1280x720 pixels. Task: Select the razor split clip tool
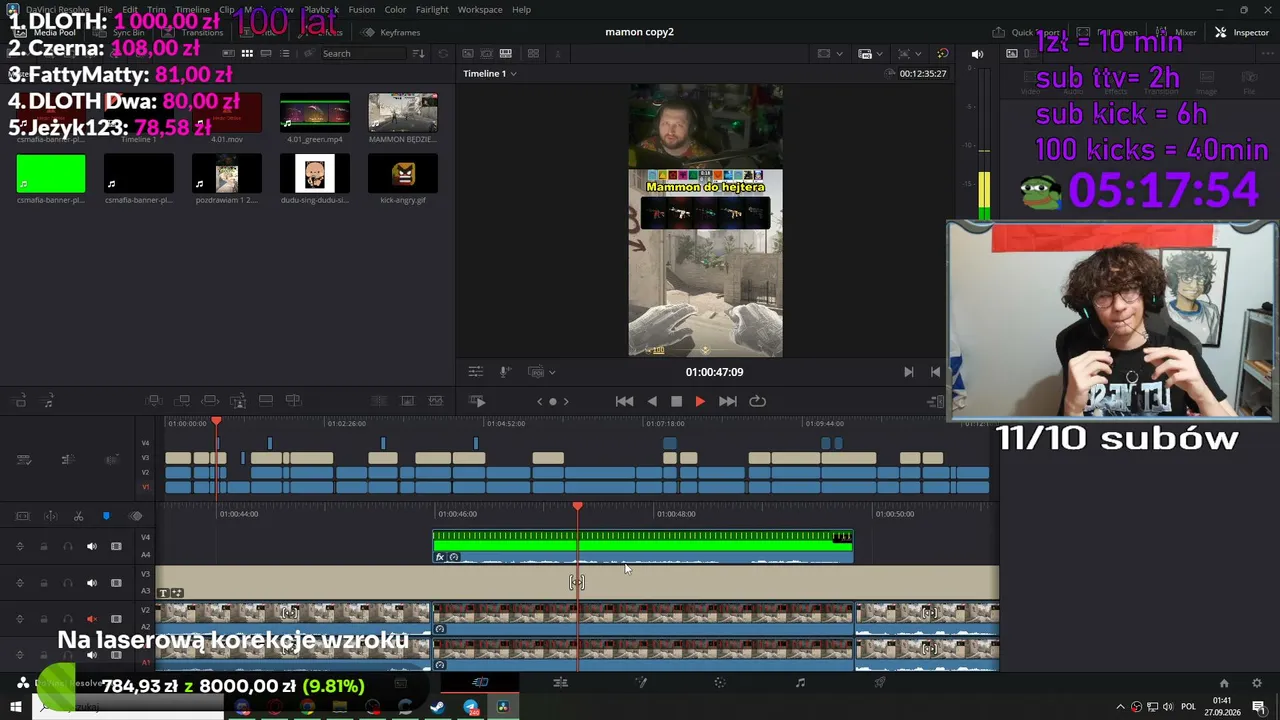coord(78,516)
